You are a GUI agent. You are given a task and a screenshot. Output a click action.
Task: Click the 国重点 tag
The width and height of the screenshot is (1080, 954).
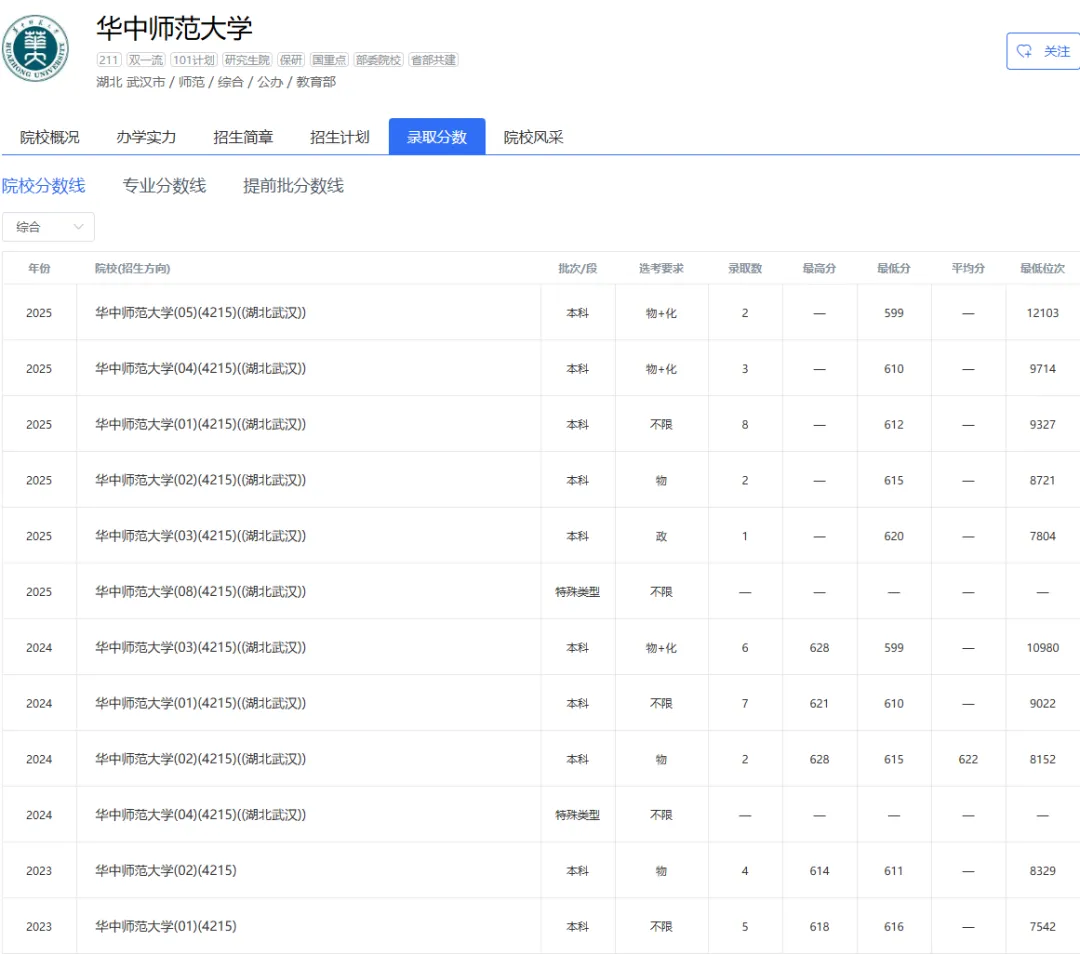click(329, 60)
